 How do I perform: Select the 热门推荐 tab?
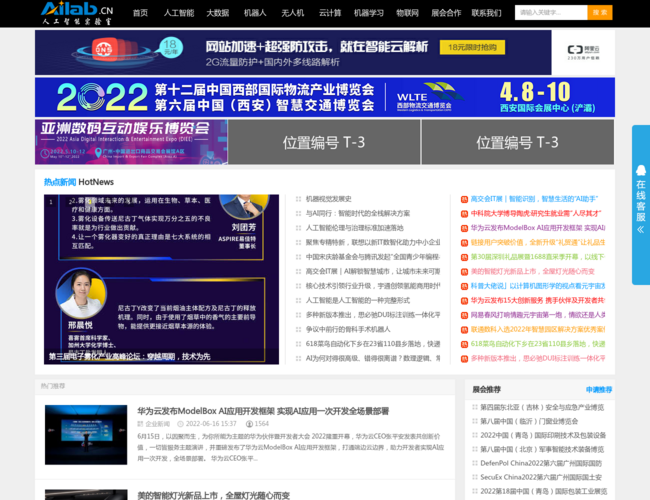click(53, 386)
